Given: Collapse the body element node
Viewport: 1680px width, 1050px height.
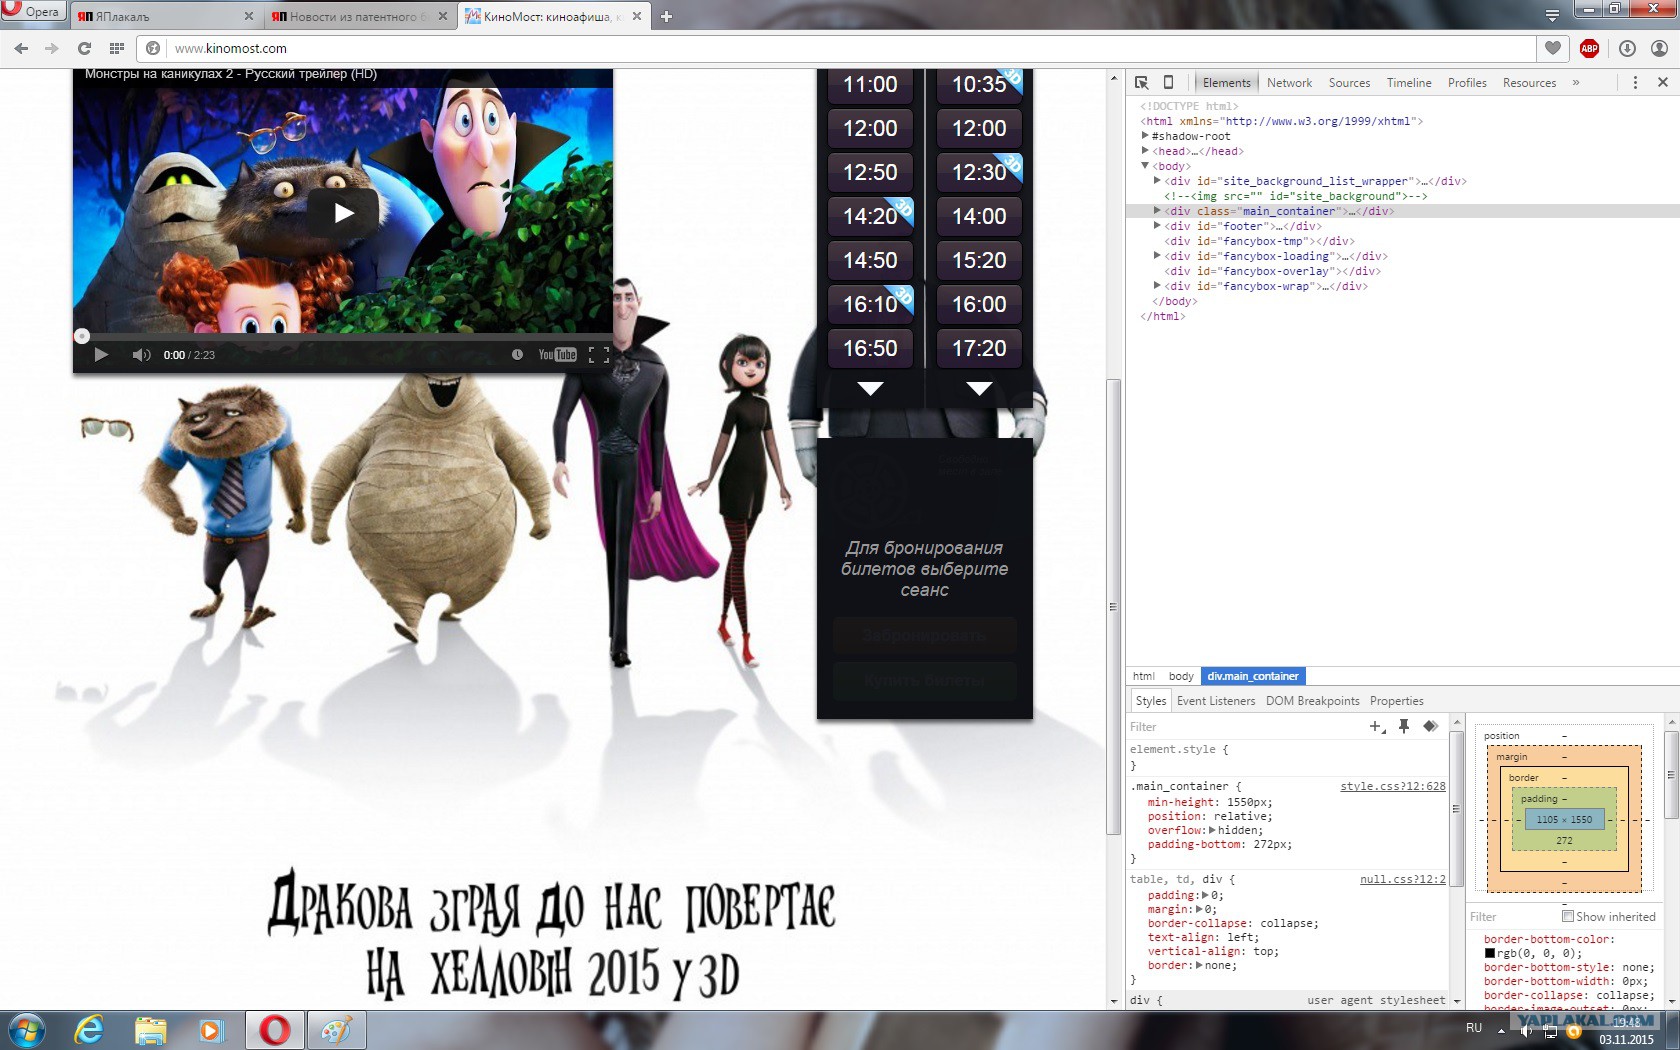Looking at the screenshot, I should 1146,166.
